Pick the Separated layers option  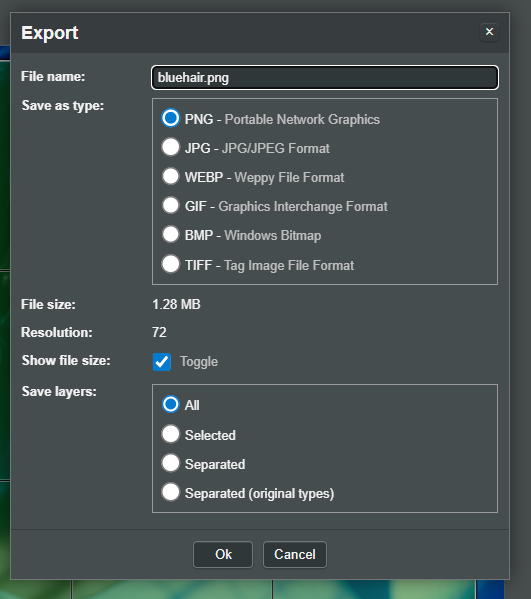click(x=170, y=463)
